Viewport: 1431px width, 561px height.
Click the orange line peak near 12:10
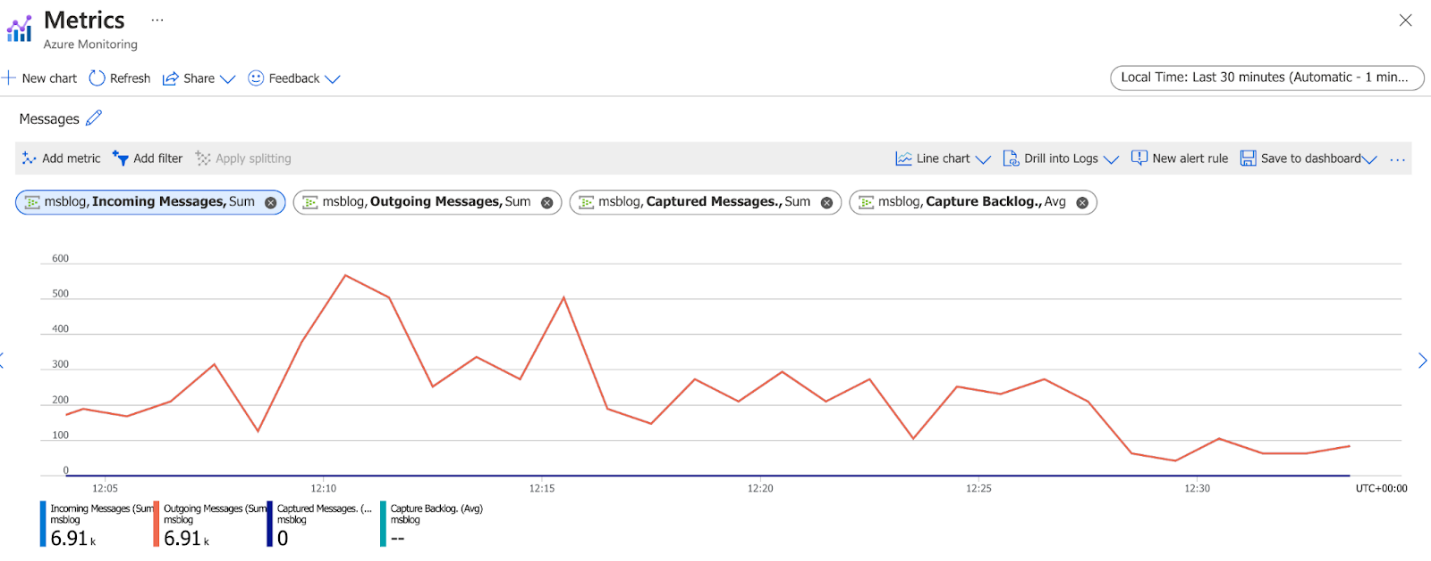click(345, 275)
